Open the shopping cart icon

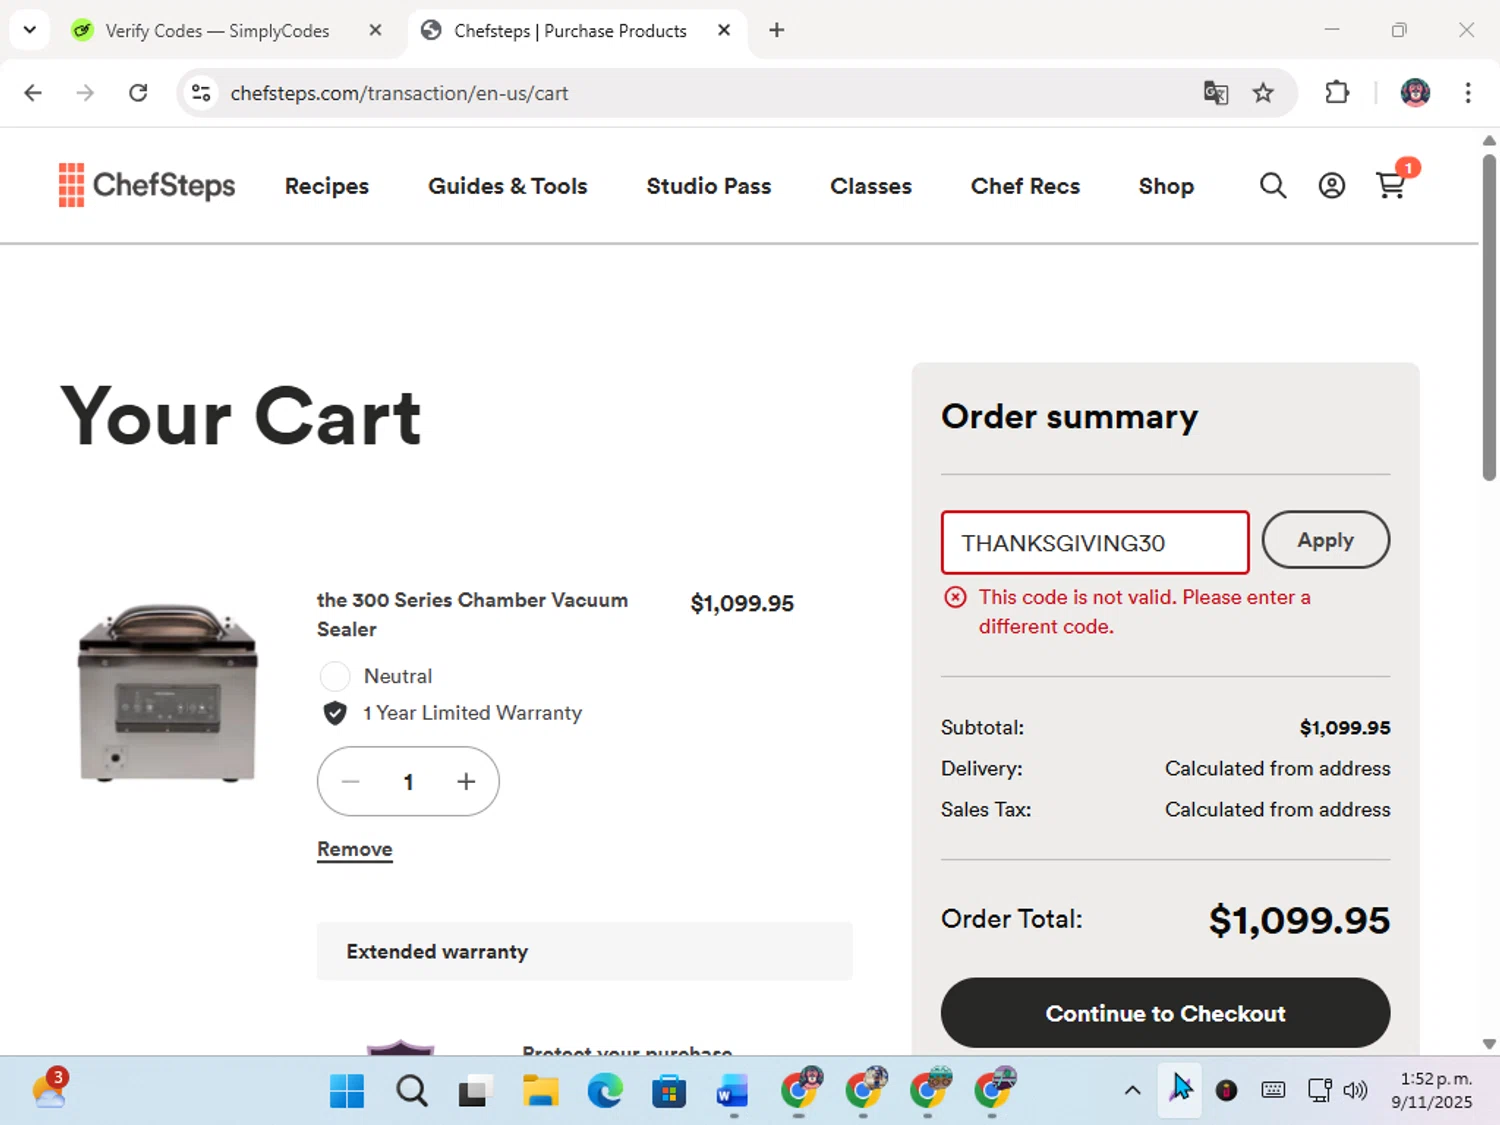pyautogui.click(x=1391, y=186)
